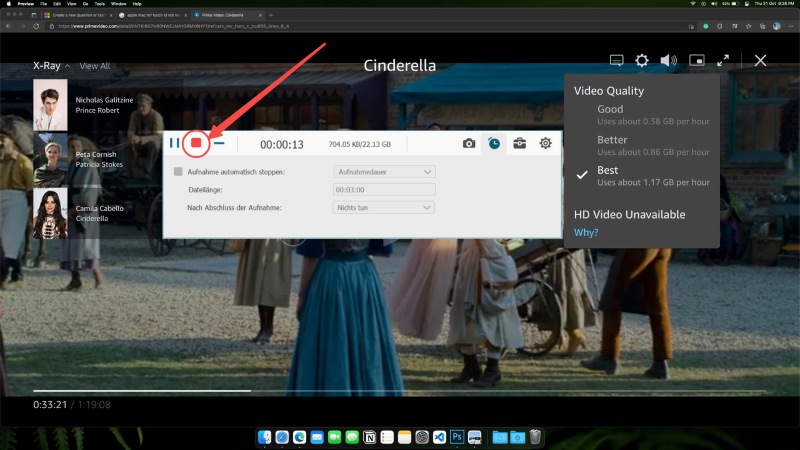Click 'View All' in X-Ray
The height and width of the screenshot is (450, 800).
[94, 66]
